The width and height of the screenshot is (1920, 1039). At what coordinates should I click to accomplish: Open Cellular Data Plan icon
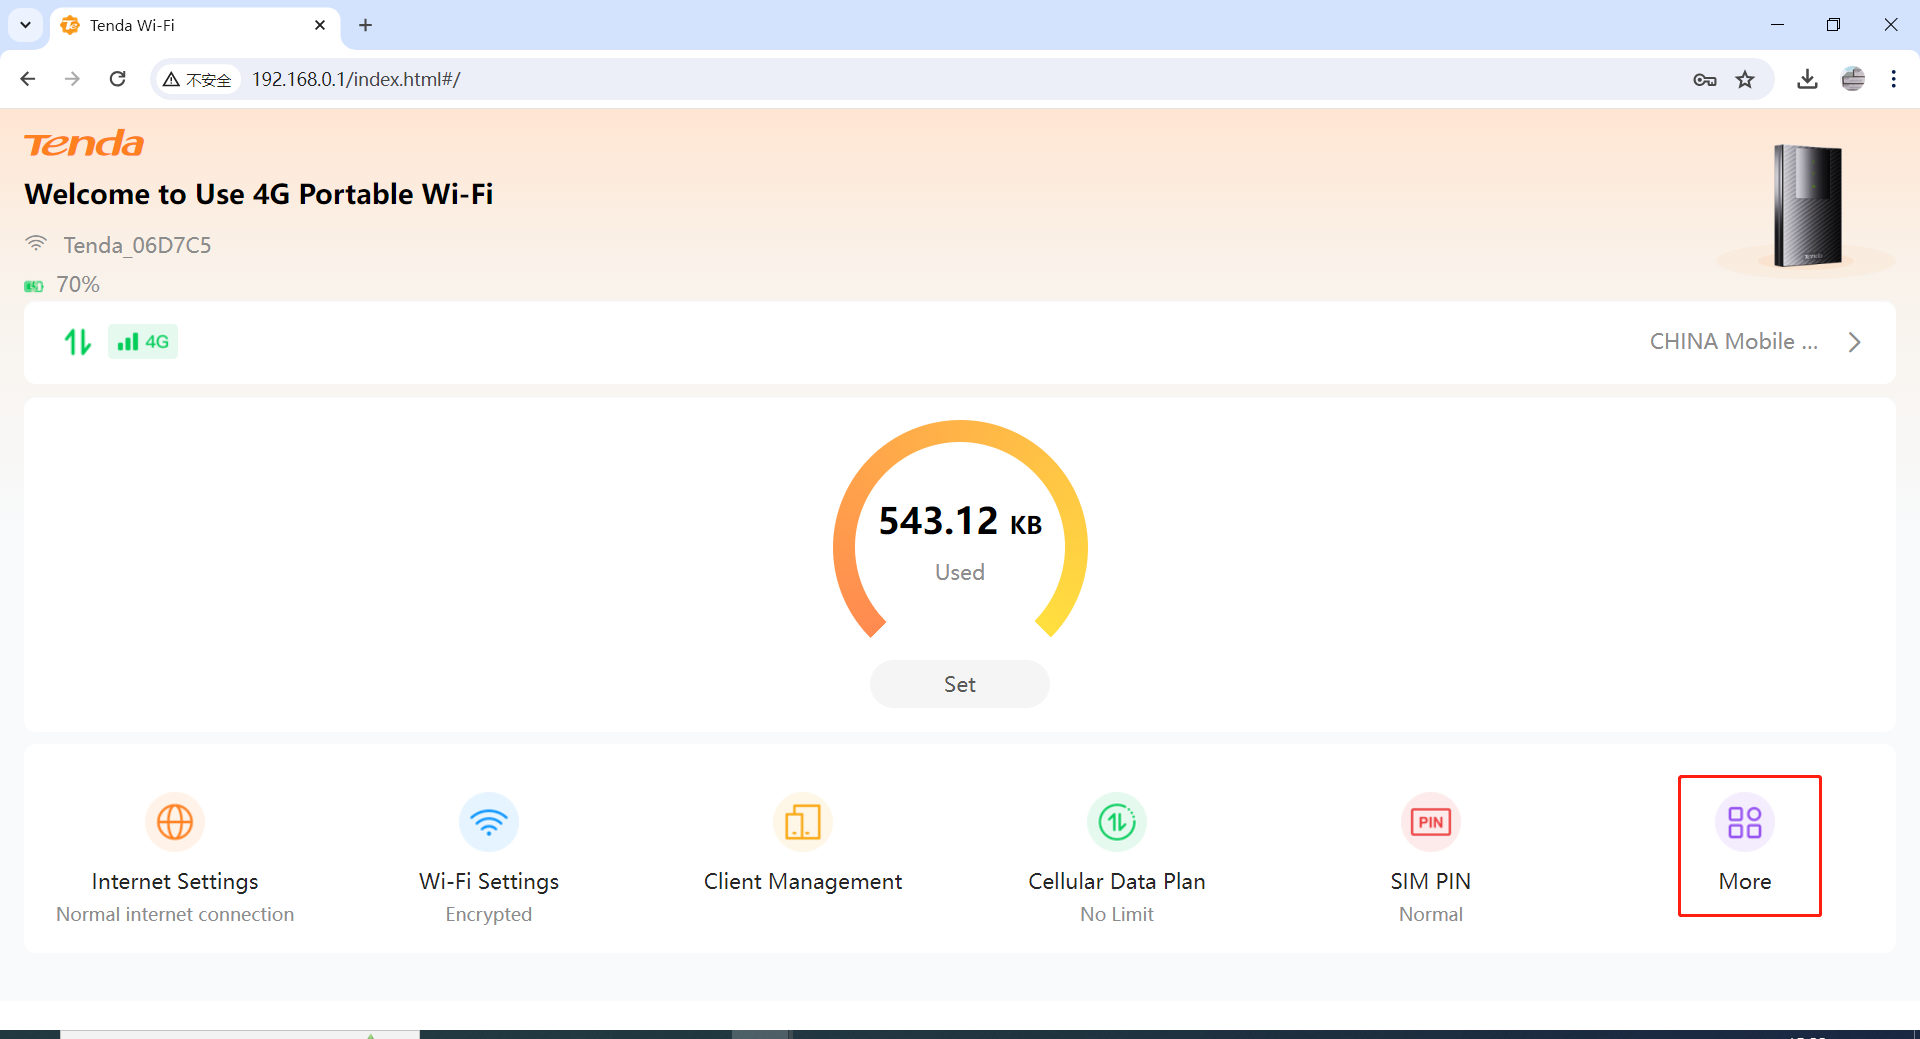click(1116, 822)
